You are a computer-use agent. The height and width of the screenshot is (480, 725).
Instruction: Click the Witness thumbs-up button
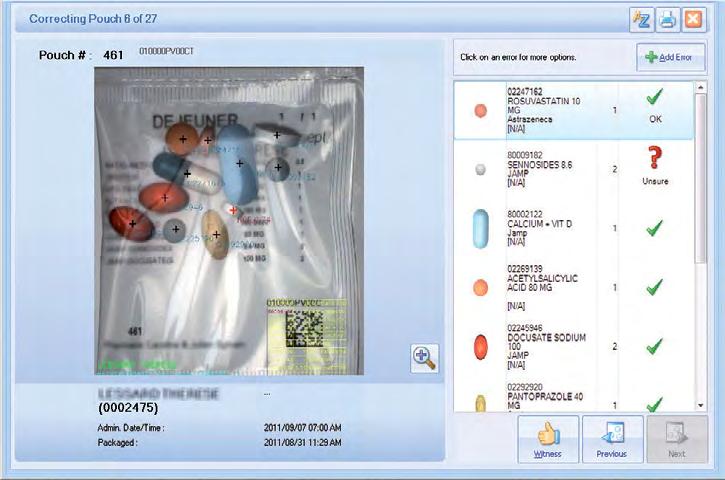548,439
